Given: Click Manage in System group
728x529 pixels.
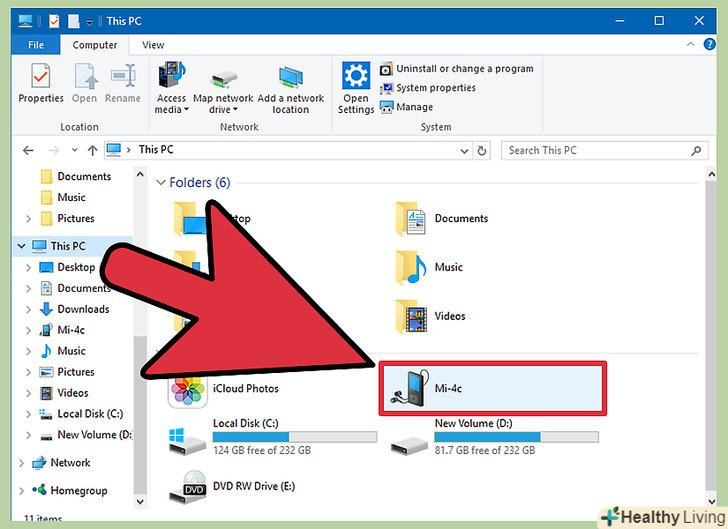Looking at the screenshot, I should (406, 107).
